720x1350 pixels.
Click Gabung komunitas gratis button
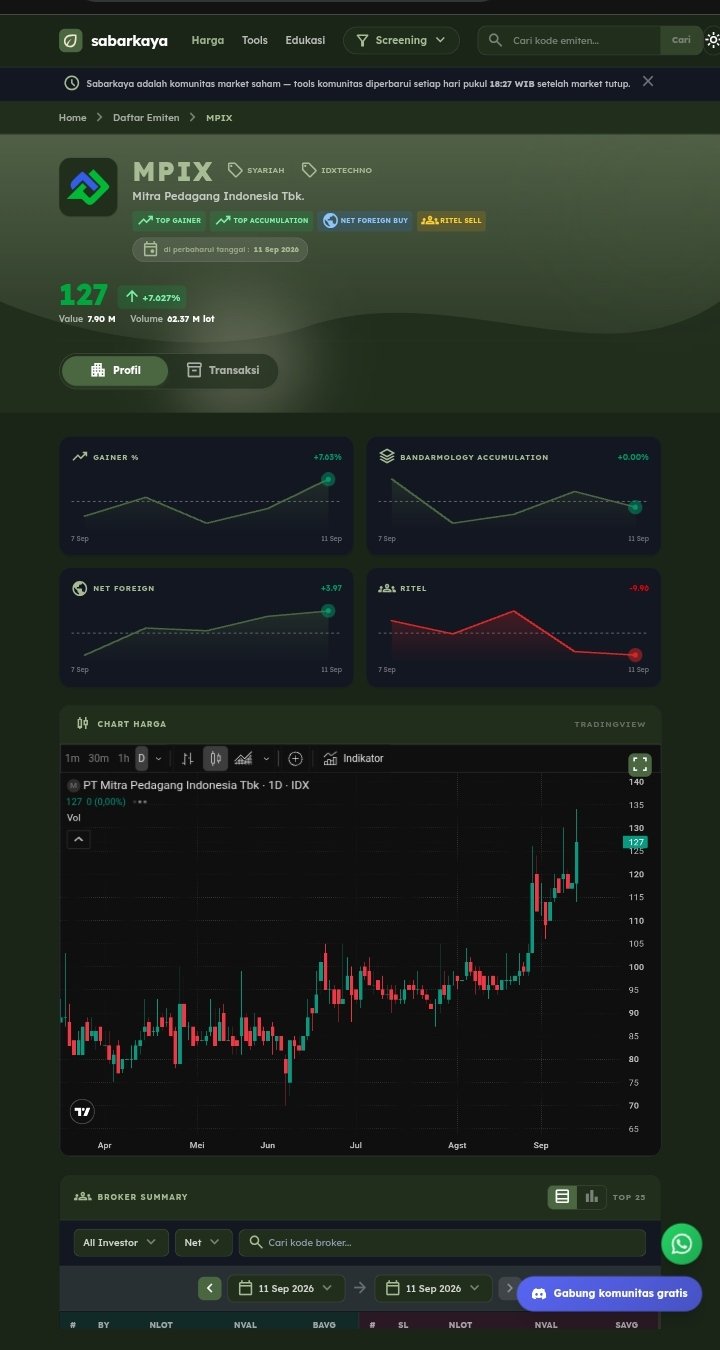pos(609,1293)
